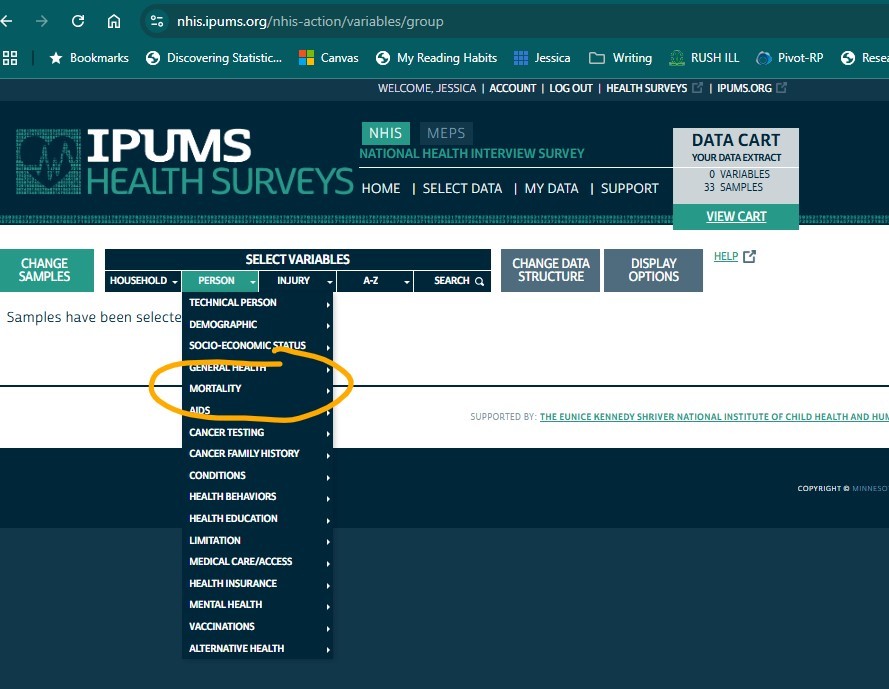Screen dimensions: 889x689
Task: Open the Eunice Kennedy Shriver institute link
Action: click(x=714, y=417)
